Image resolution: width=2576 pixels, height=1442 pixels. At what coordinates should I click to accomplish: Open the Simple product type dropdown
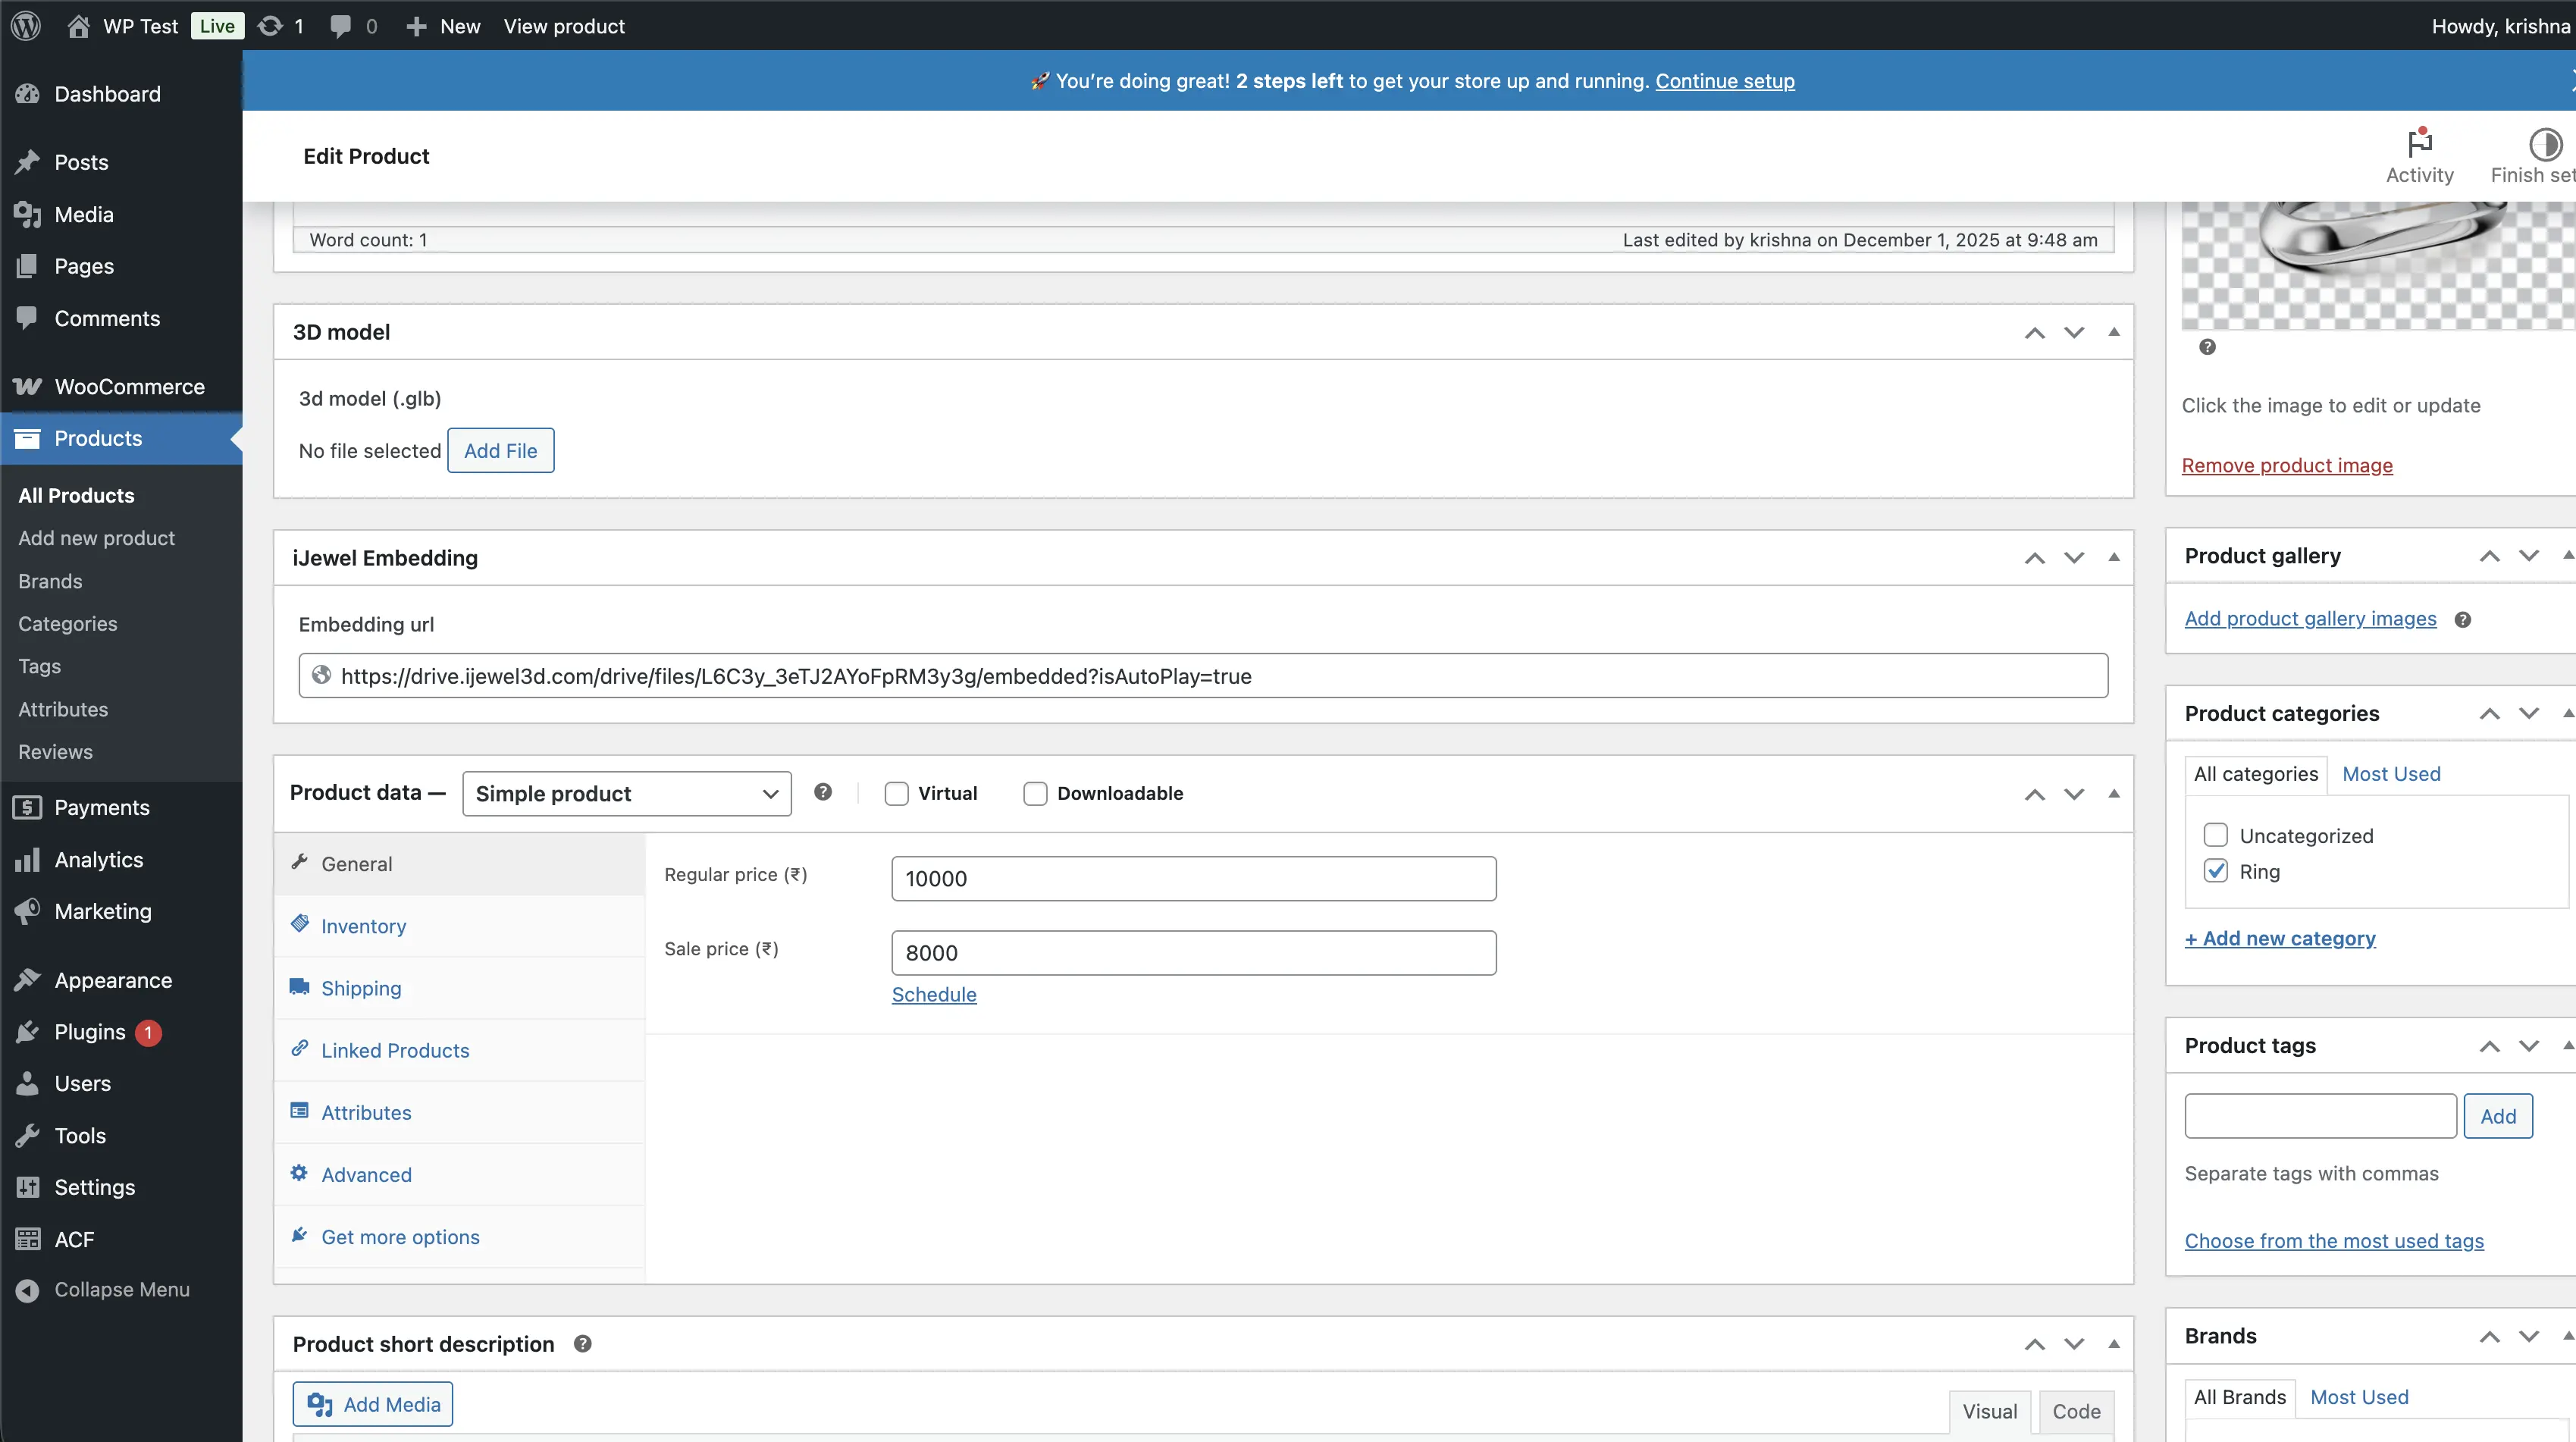click(x=627, y=793)
